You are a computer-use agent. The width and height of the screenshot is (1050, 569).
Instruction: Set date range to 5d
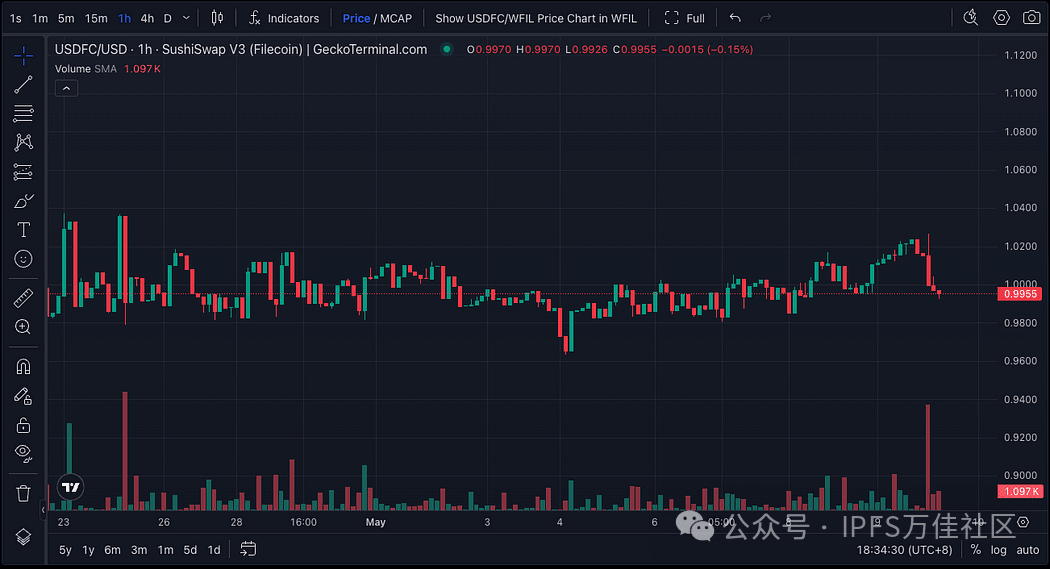tap(190, 550)
